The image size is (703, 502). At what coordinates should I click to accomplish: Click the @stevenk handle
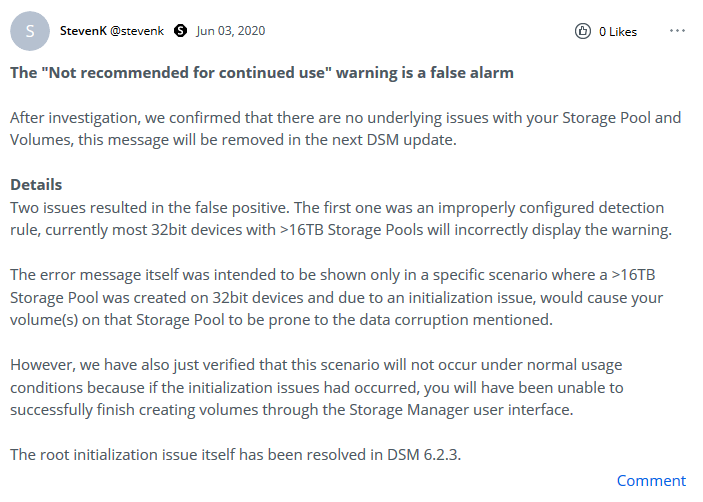coord(137,30)
